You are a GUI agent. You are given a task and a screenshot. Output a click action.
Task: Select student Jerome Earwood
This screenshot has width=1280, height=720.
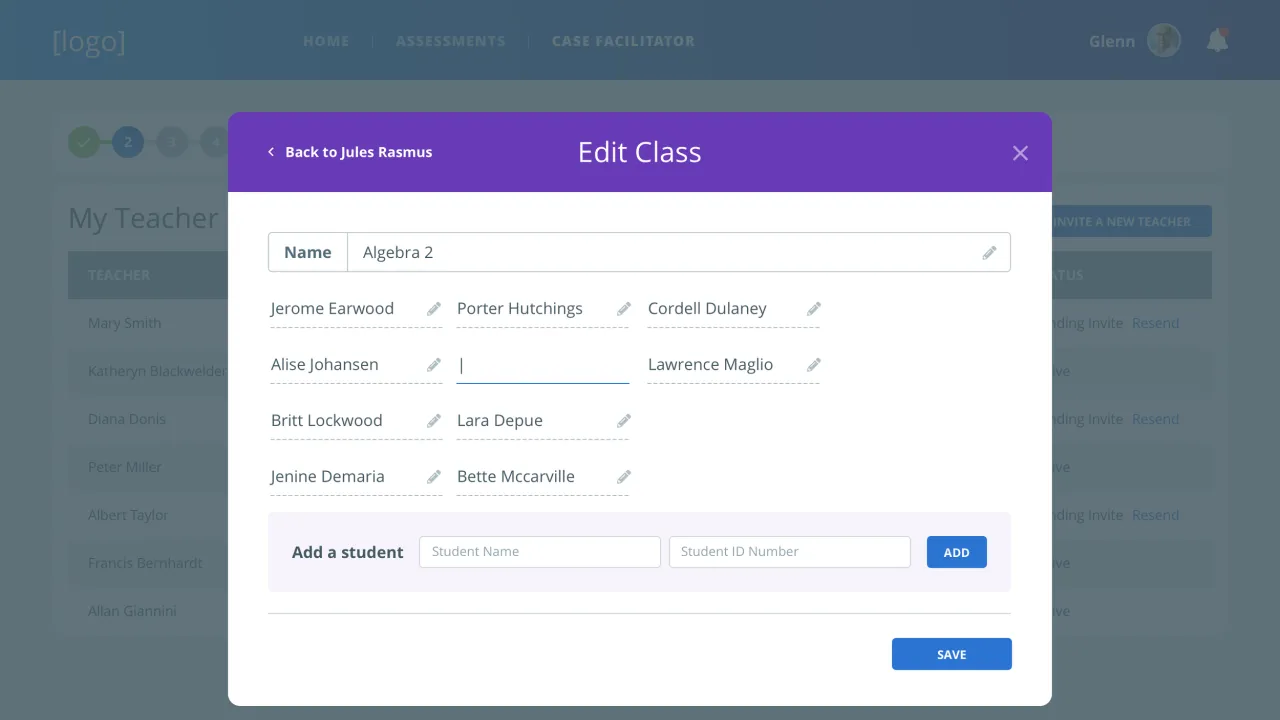(332, 309)
